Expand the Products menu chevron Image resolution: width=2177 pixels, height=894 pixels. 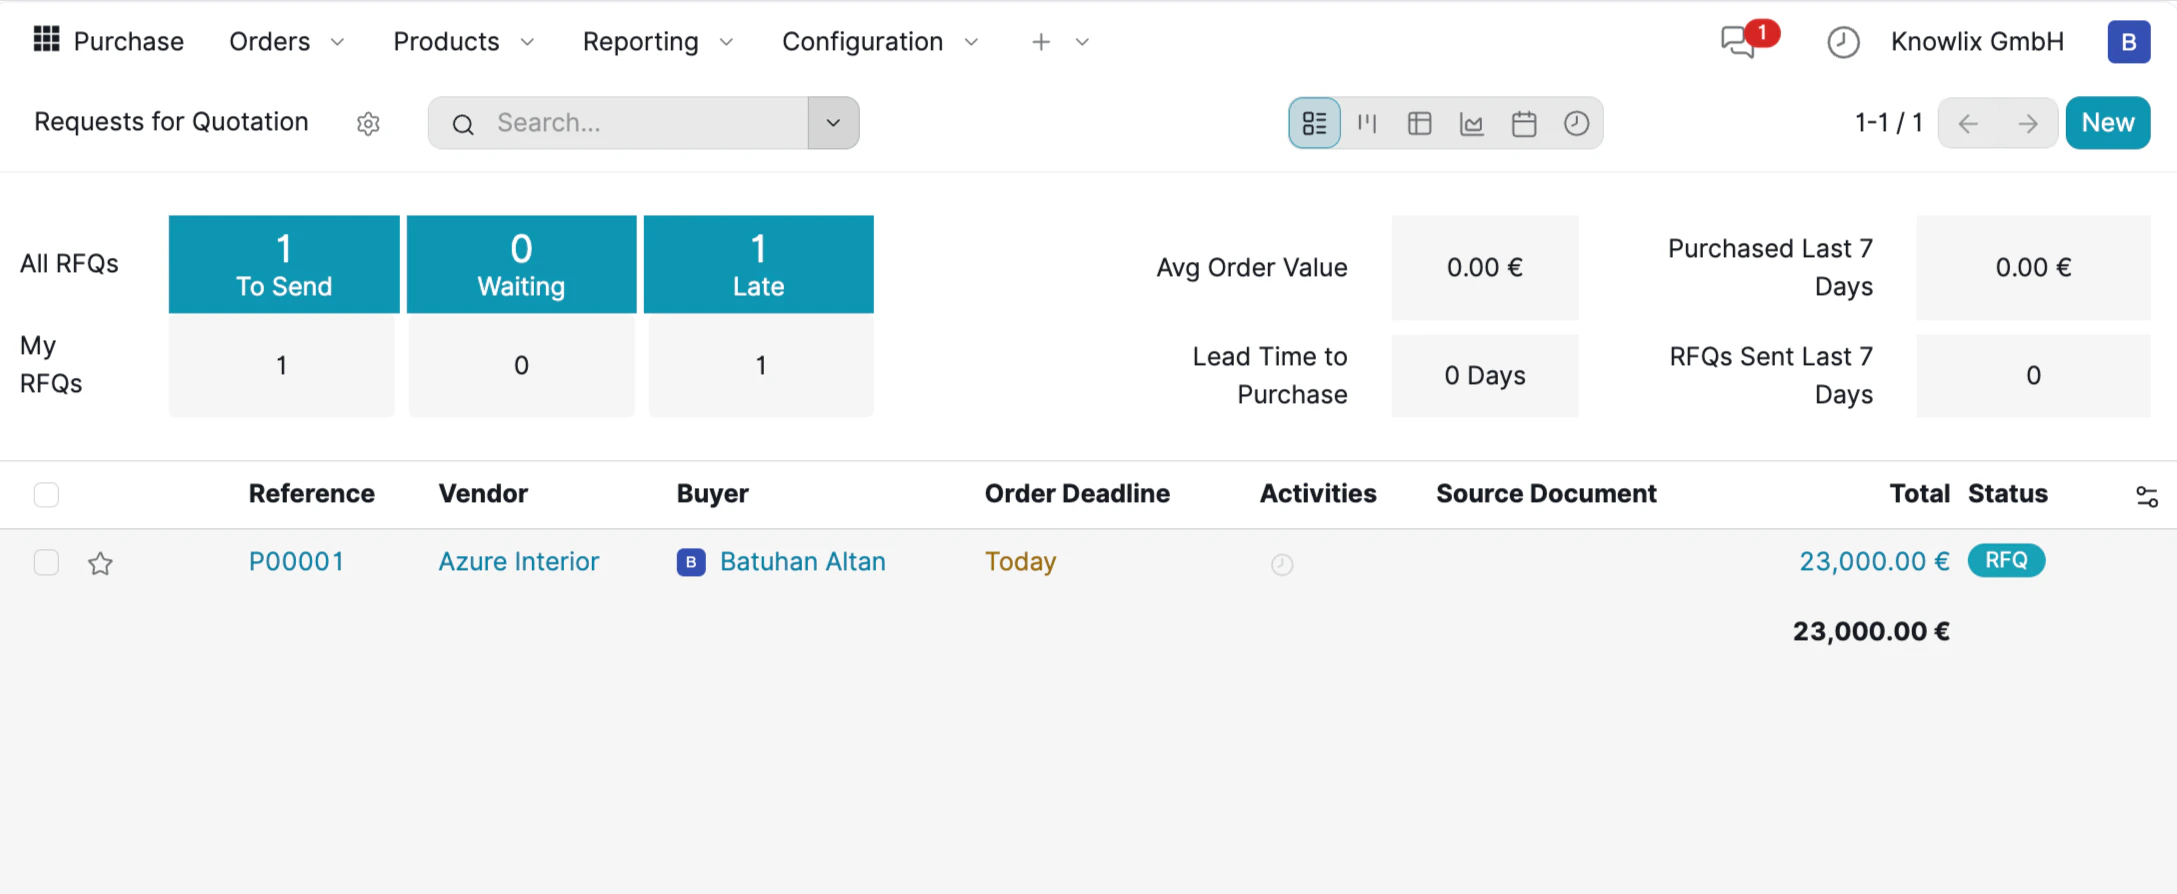click(527, 42)
